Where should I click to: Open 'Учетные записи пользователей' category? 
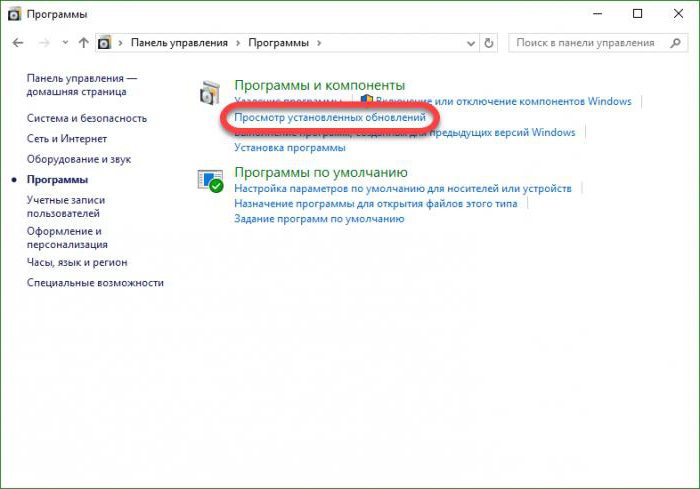pos(66,207)
